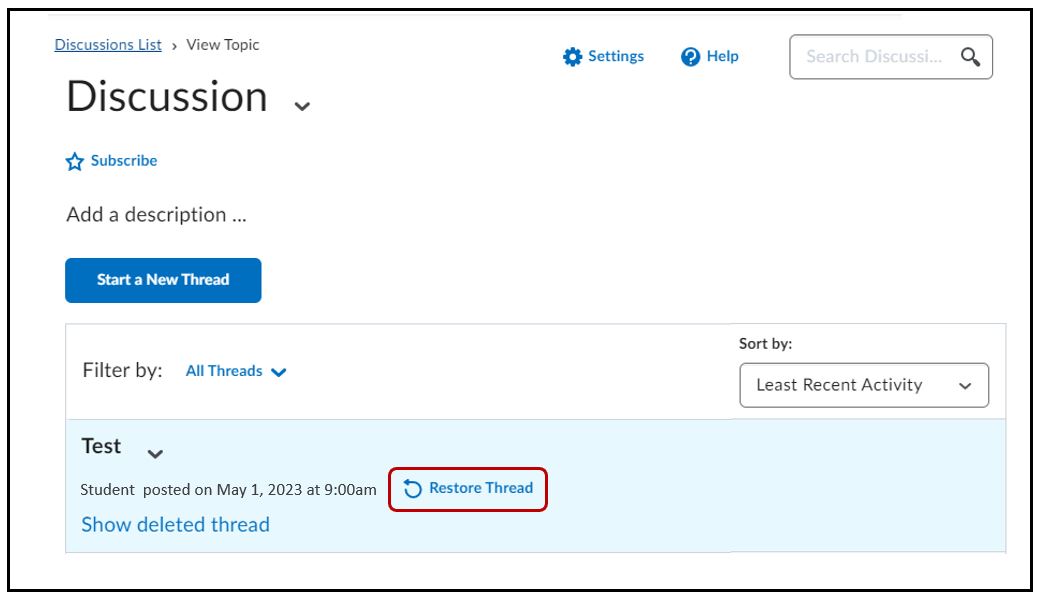The image size is (1042, 602).
Task: Focus the Search Discussions input field
Action: pos(874,57)
